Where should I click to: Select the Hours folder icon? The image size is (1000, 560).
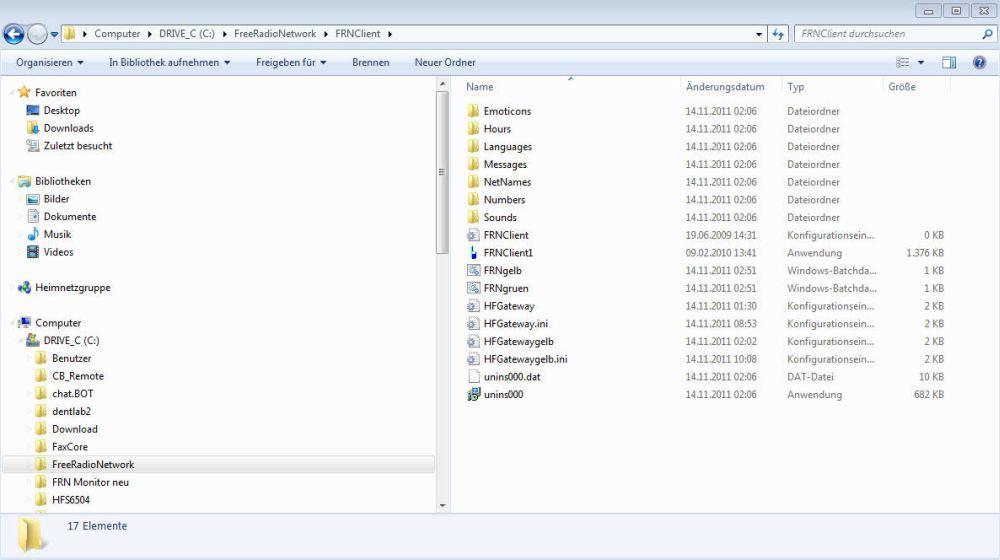pyautogui.click(x=473, y=129)
